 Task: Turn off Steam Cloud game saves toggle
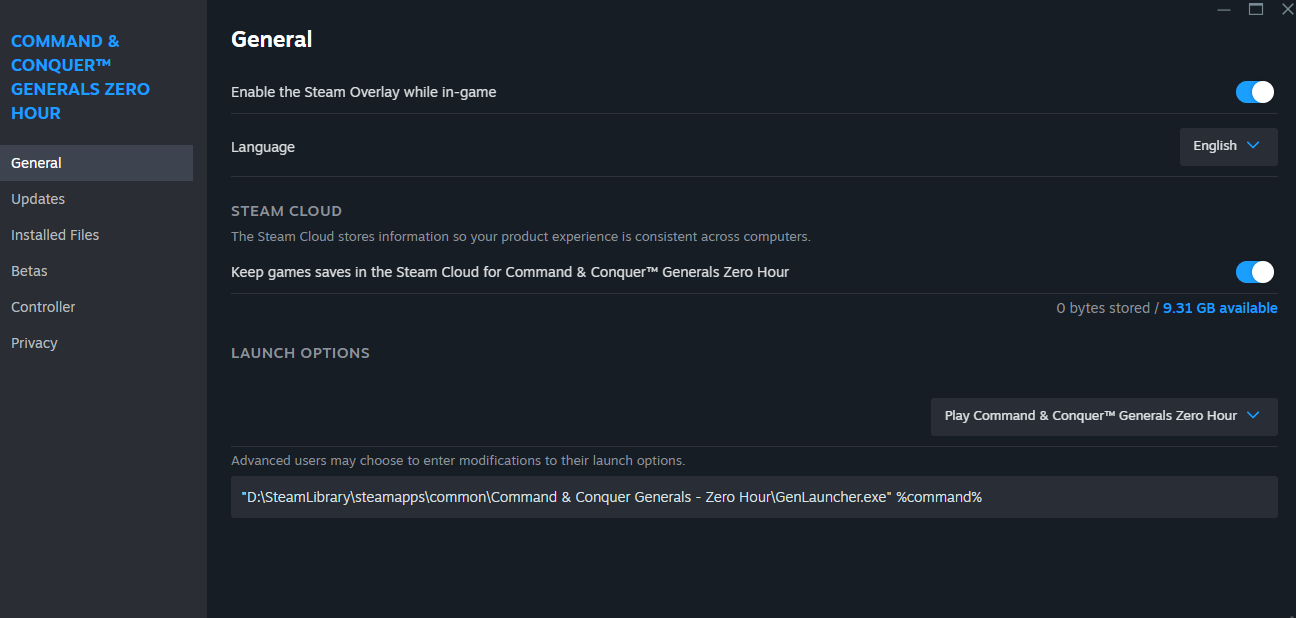click(1255, 272)
